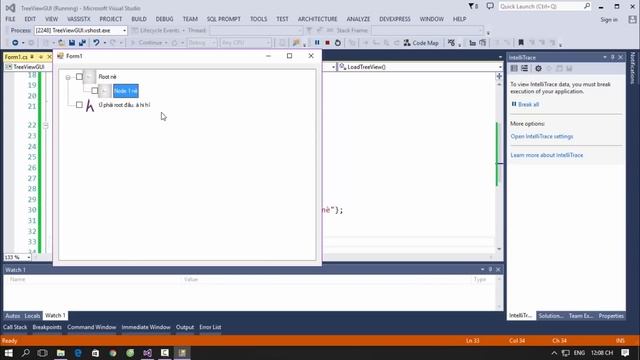Click the notifications flag icon in title bar

(x=473, y=6)
